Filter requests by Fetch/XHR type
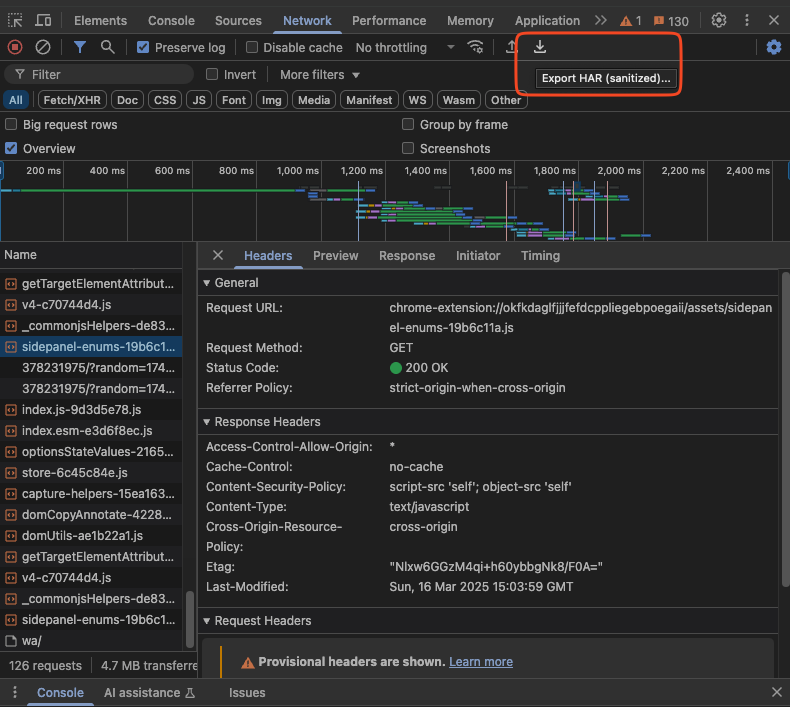The image size is (790, 707). [73, 100]
